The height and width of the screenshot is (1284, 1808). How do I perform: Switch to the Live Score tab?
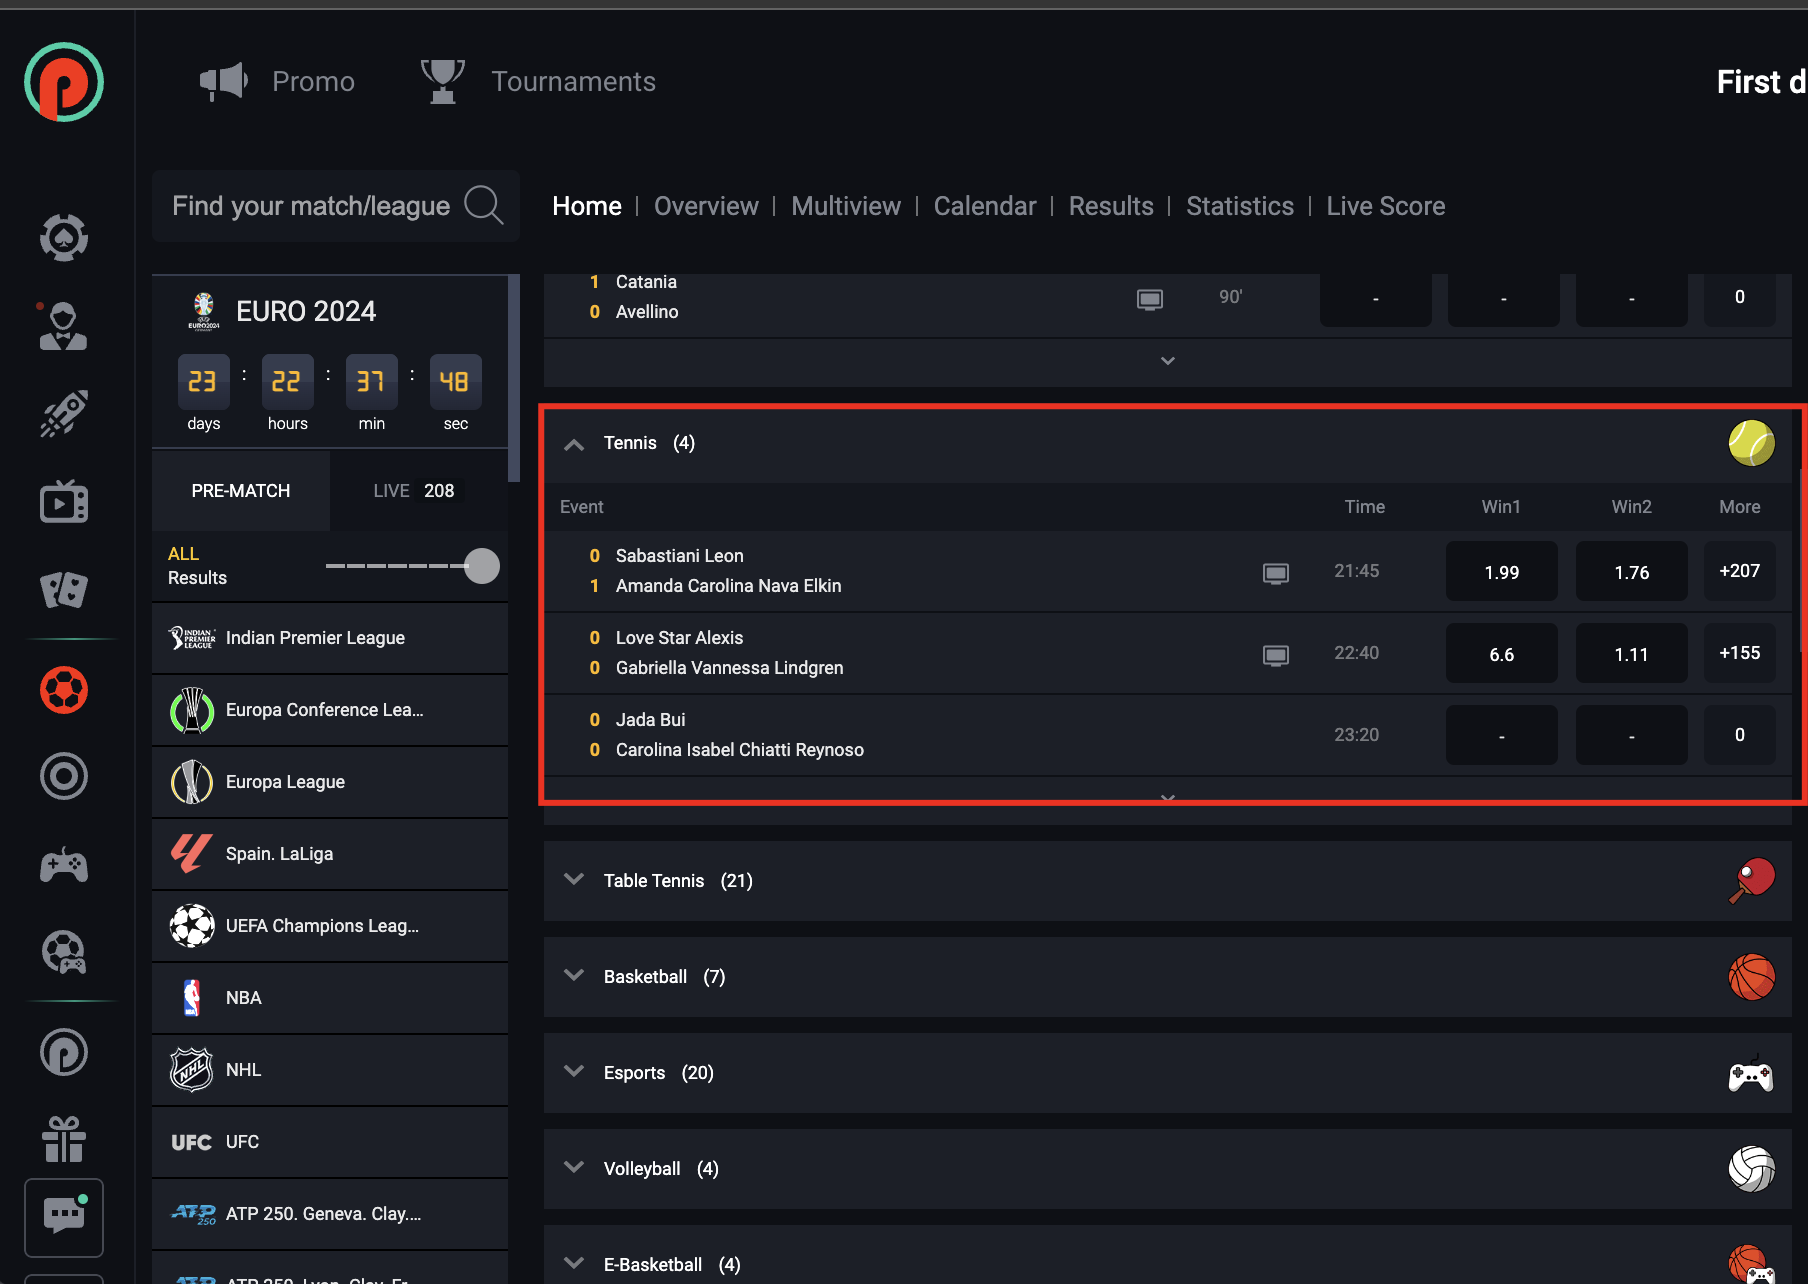[x=1385, y=206]
